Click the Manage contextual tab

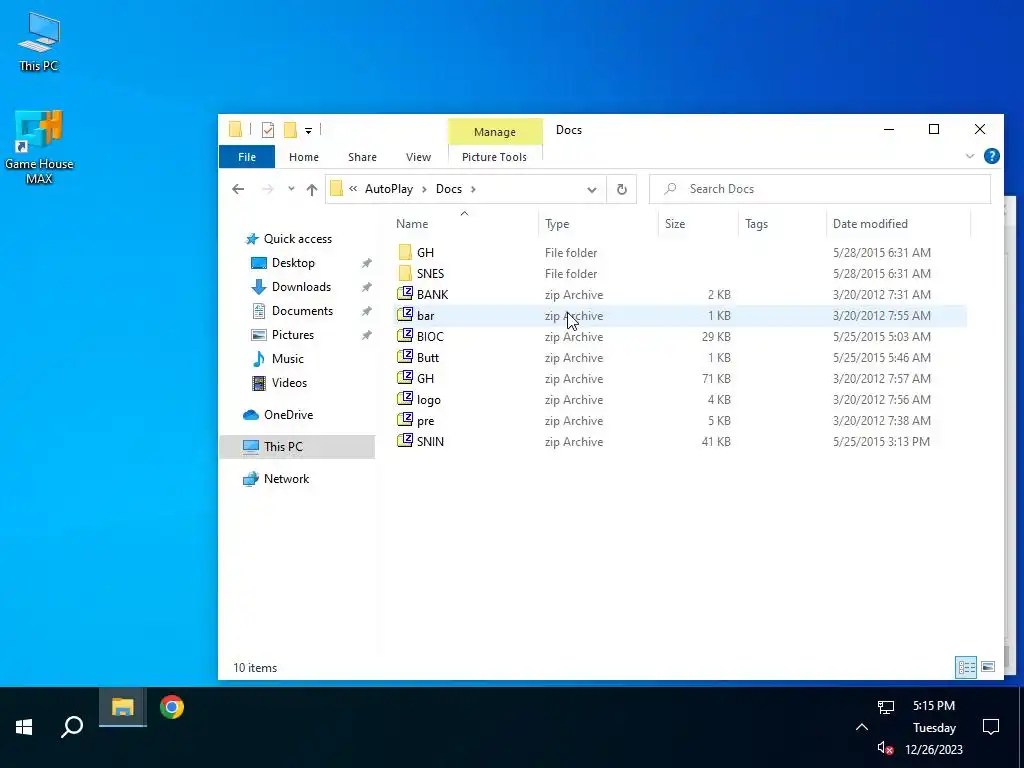495,131
